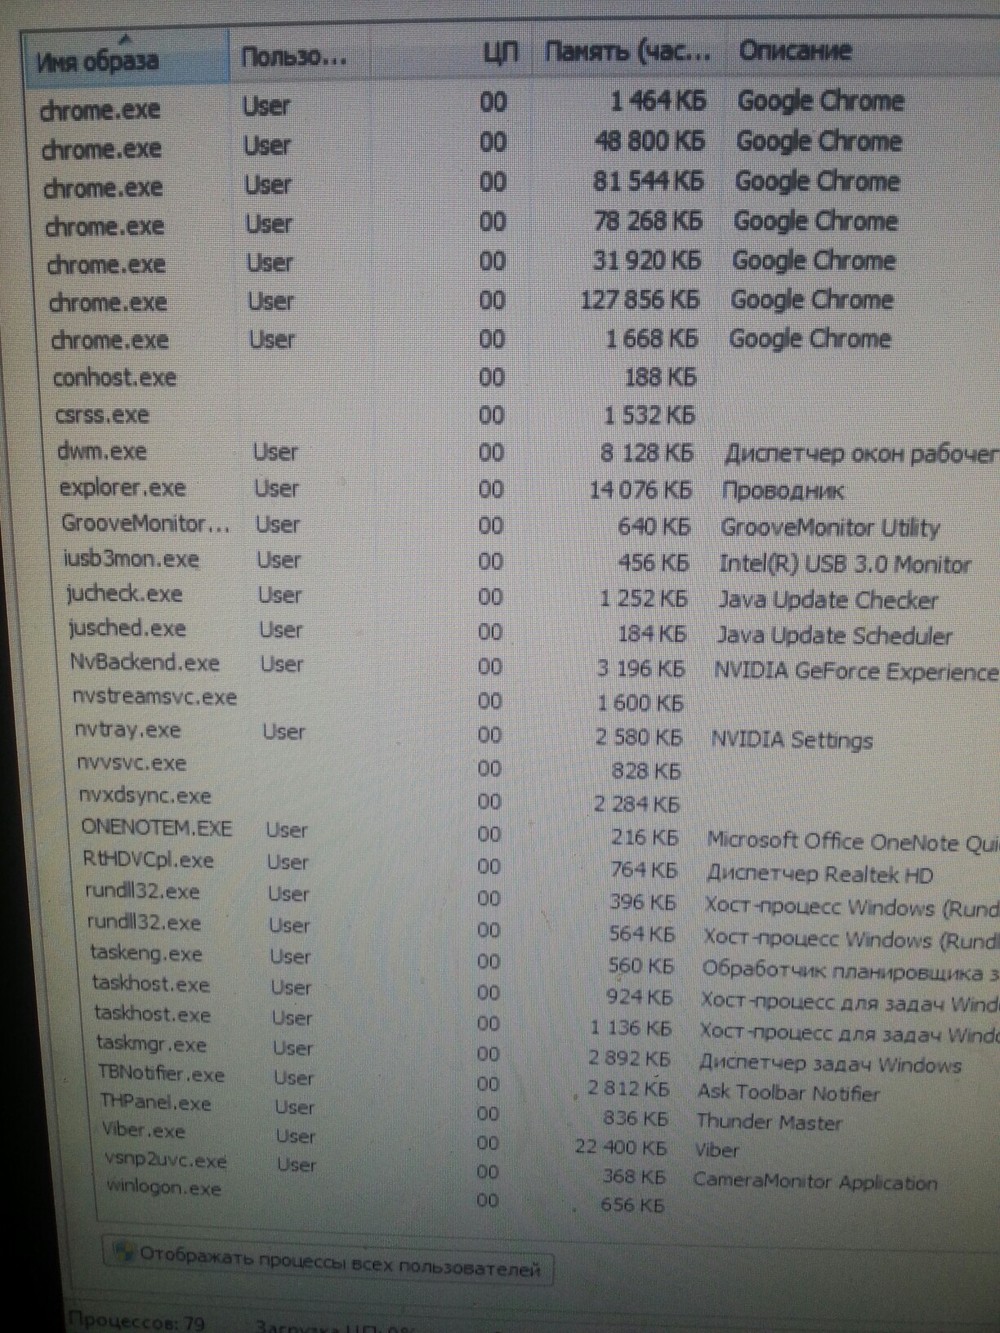Click Microsoft Office OneNote description

coord(852,842)
